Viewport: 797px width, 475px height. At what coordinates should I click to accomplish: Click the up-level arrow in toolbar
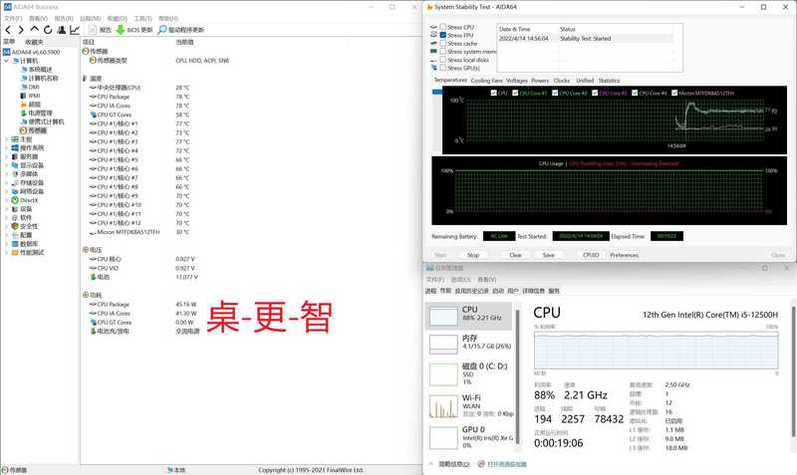(34, 29)
